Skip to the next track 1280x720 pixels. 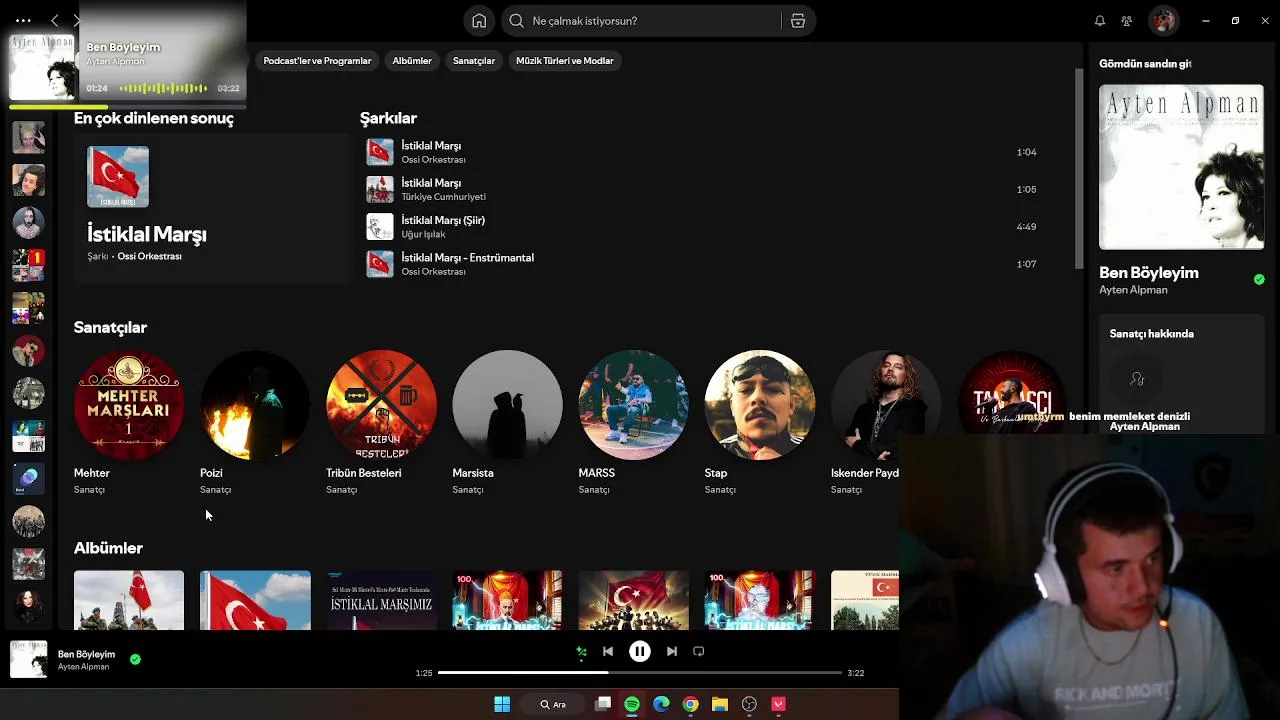[x=672, y=651]
